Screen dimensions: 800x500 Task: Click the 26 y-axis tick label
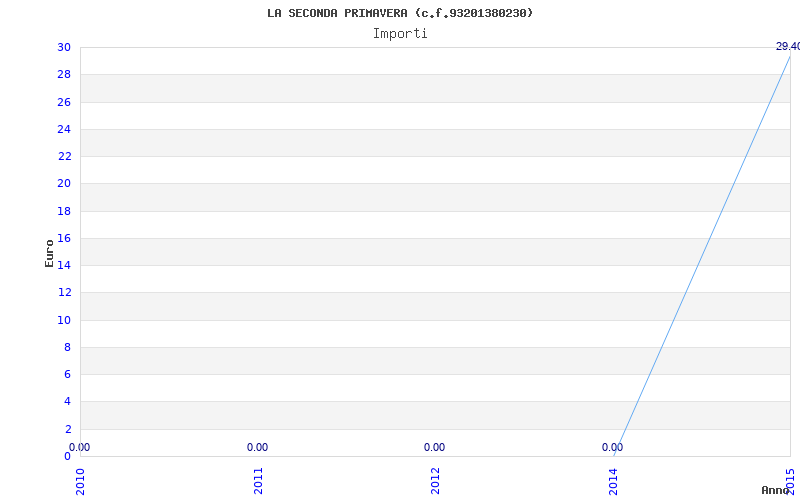[x=64, y=102]
